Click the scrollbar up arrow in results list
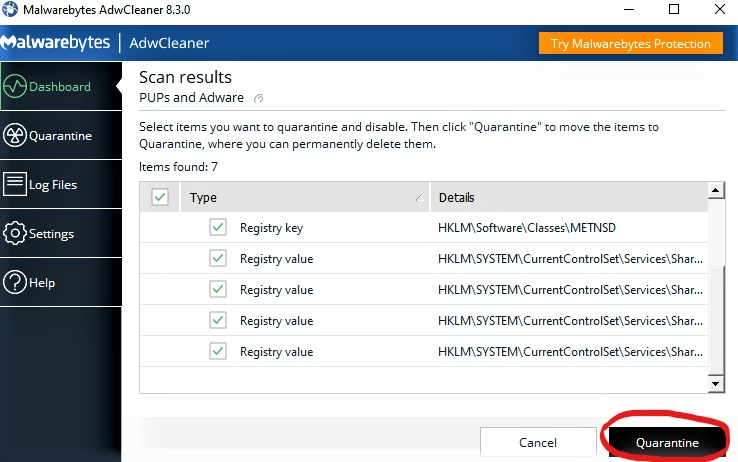Screen dimensions: 738x462 pos(715,191)
